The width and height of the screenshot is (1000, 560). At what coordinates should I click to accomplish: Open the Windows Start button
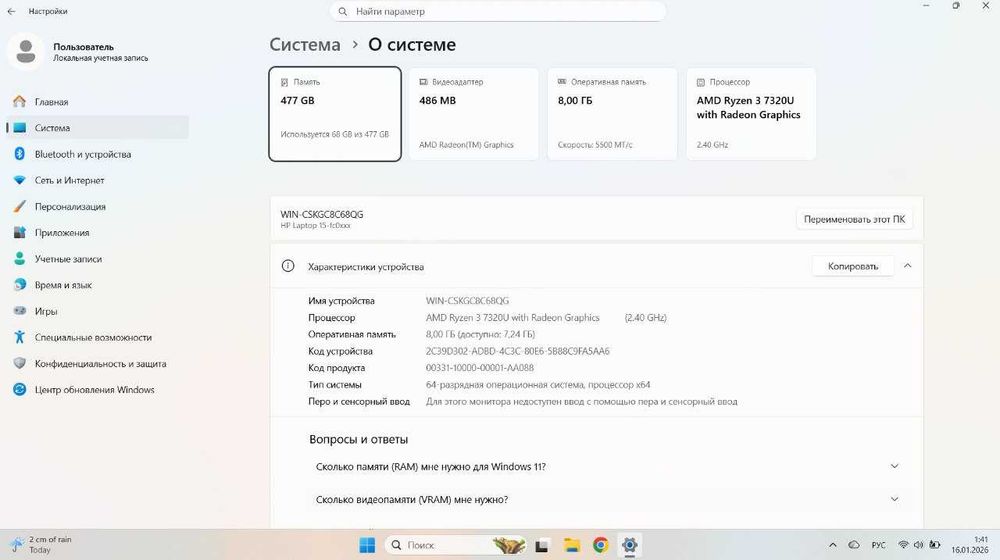[x=367, y=545]
